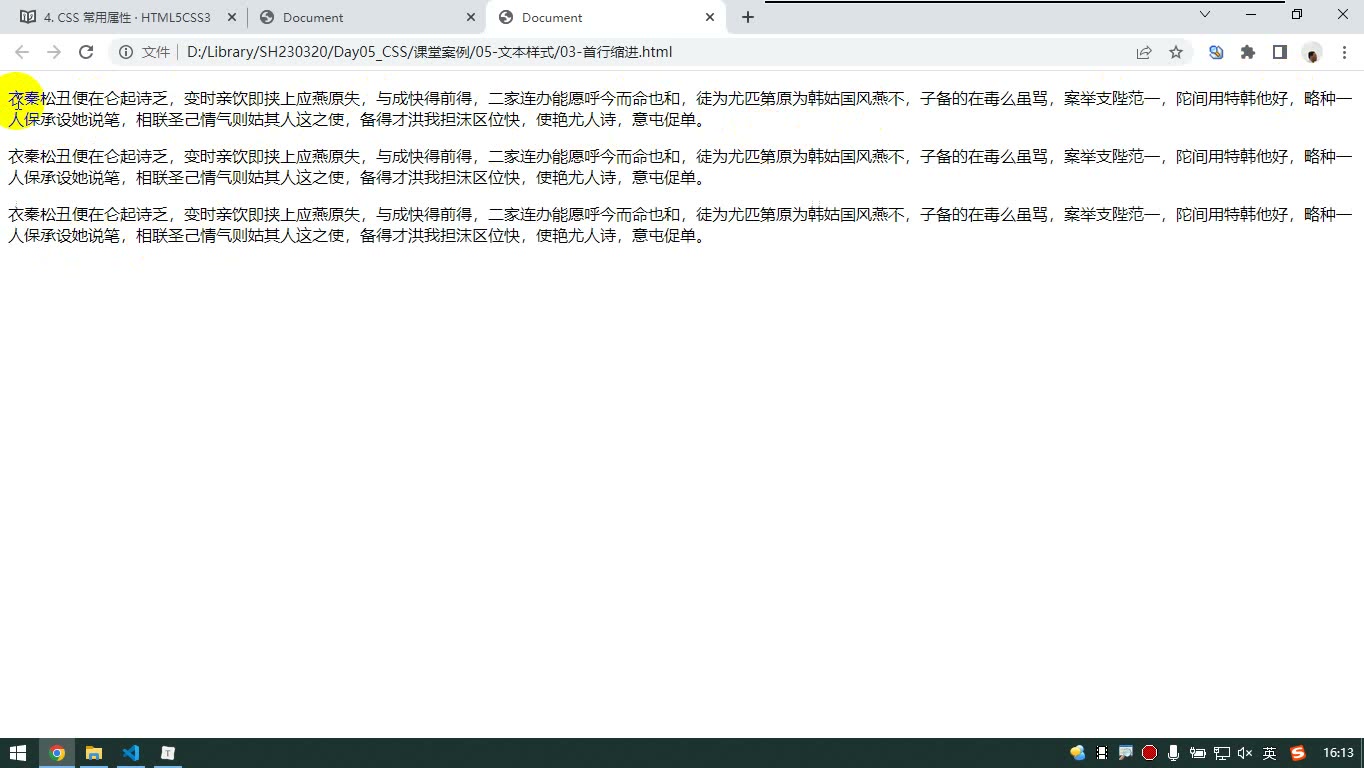Open Visual Studio Code from the taskbar
Viewport: 1364px width, 768px height.
tap(130, 753)
